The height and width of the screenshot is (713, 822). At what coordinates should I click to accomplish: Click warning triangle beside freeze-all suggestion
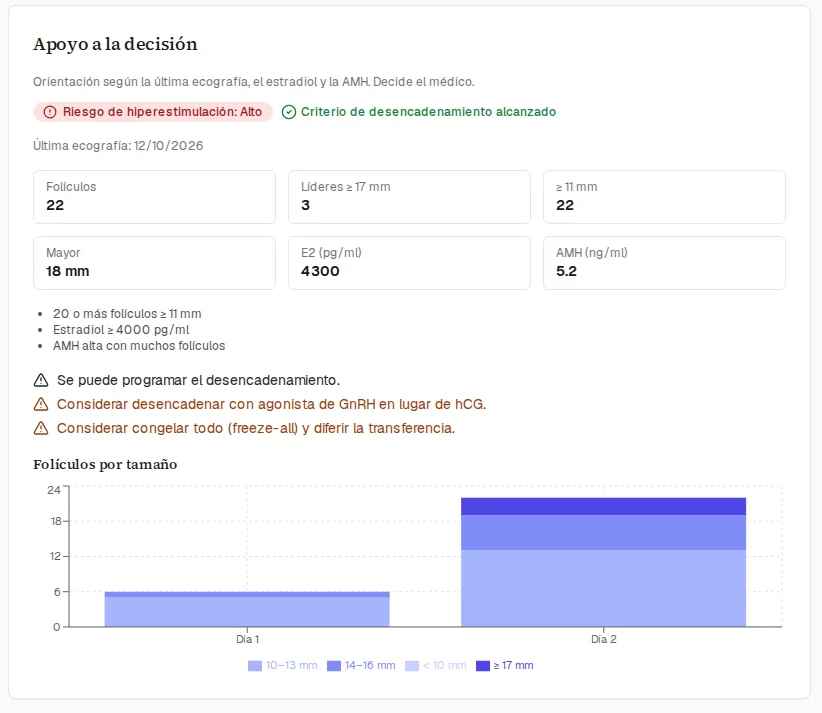(x=41, y=428)
